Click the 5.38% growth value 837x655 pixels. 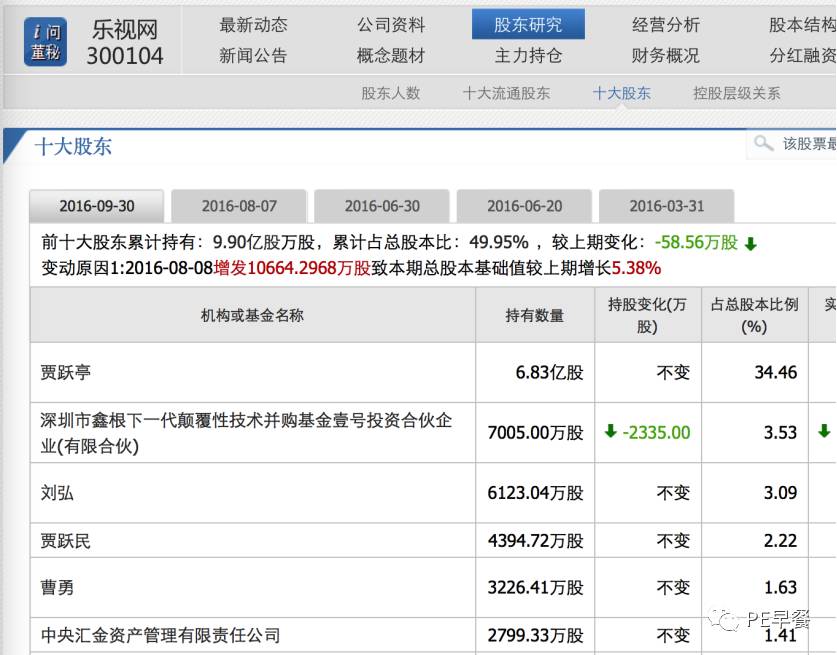tap(636, 268)
